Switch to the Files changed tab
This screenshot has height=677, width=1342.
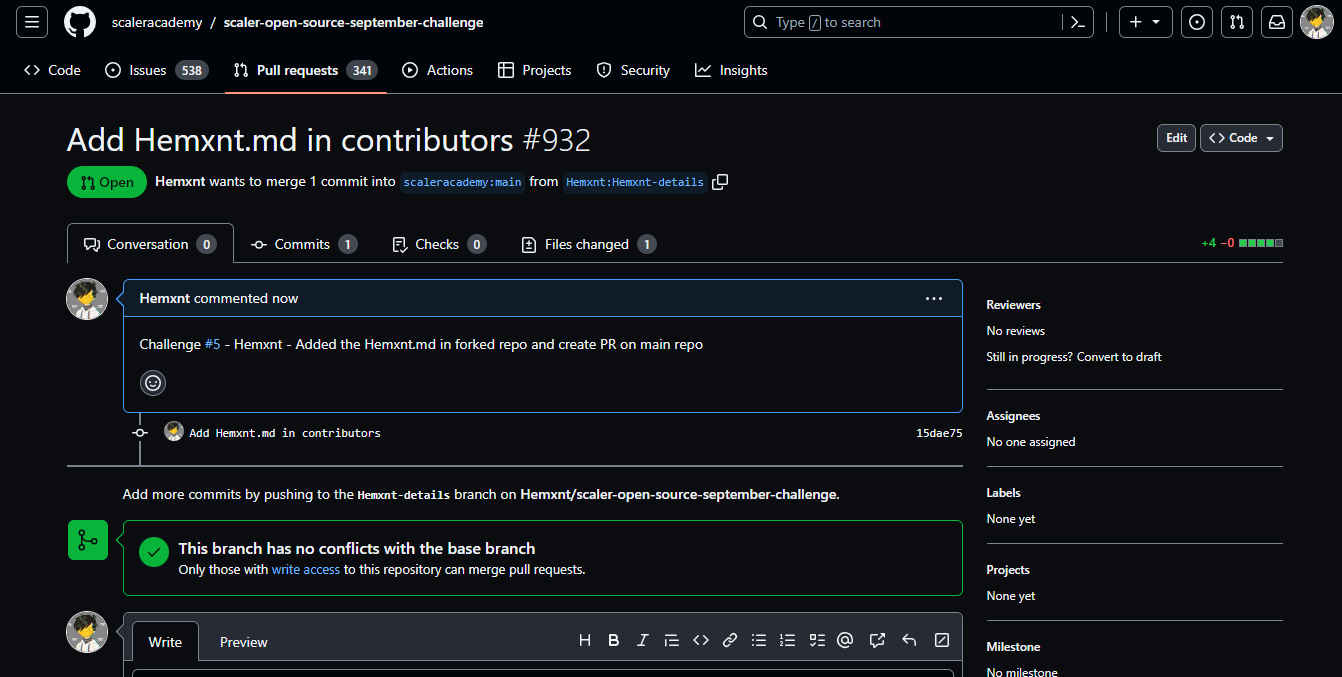[588, 243]
